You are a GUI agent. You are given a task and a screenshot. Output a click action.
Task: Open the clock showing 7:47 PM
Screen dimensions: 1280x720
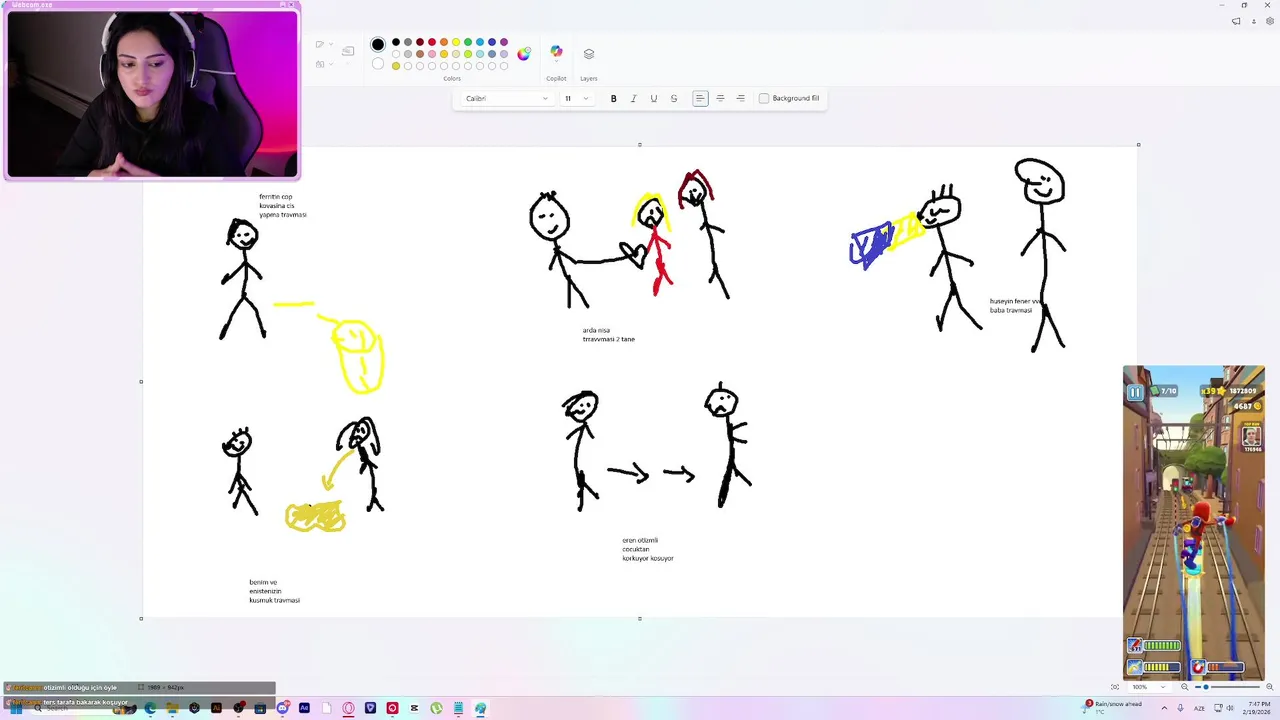[1257, 708]
